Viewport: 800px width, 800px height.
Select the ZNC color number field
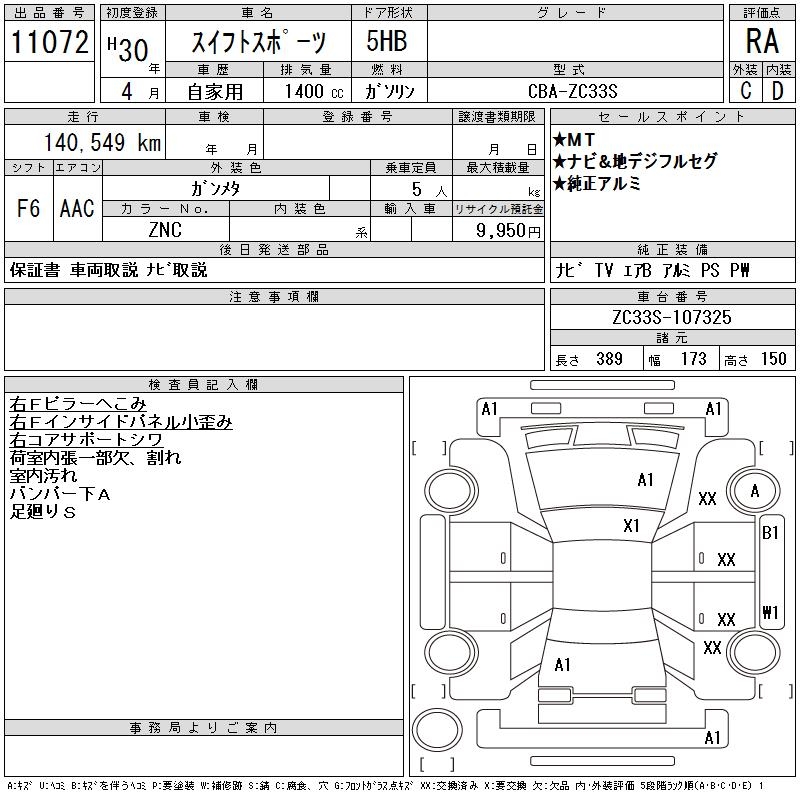(x=165, y=230)
